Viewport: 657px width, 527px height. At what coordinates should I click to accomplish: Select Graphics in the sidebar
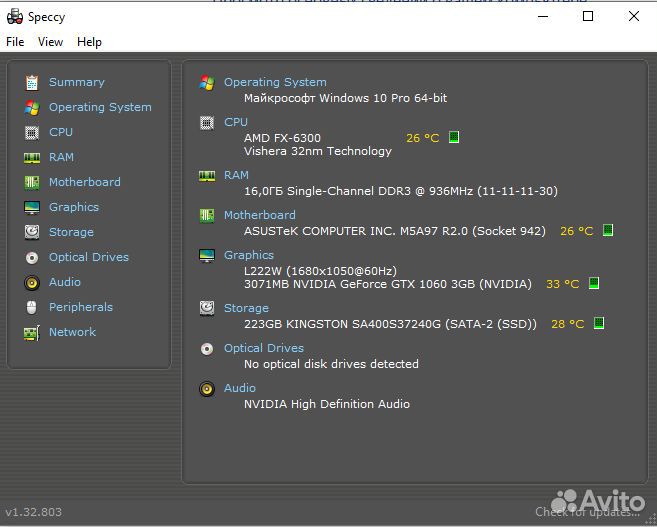[x=74, y=207]
